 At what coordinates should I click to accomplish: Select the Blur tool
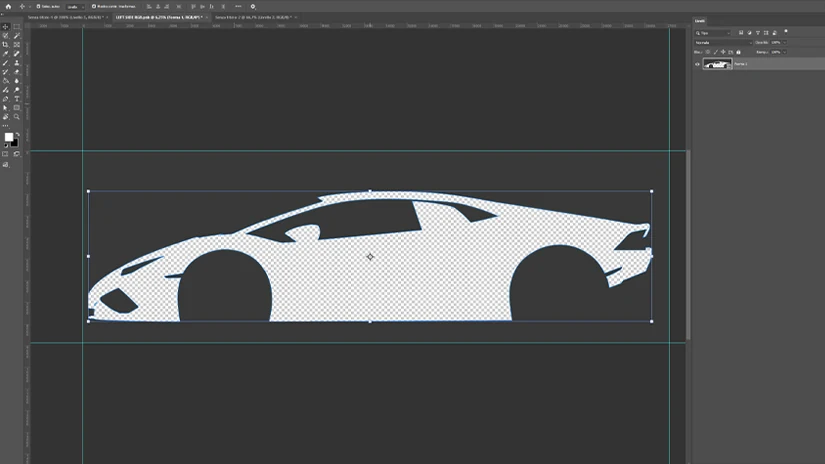[x=17, y=80]
